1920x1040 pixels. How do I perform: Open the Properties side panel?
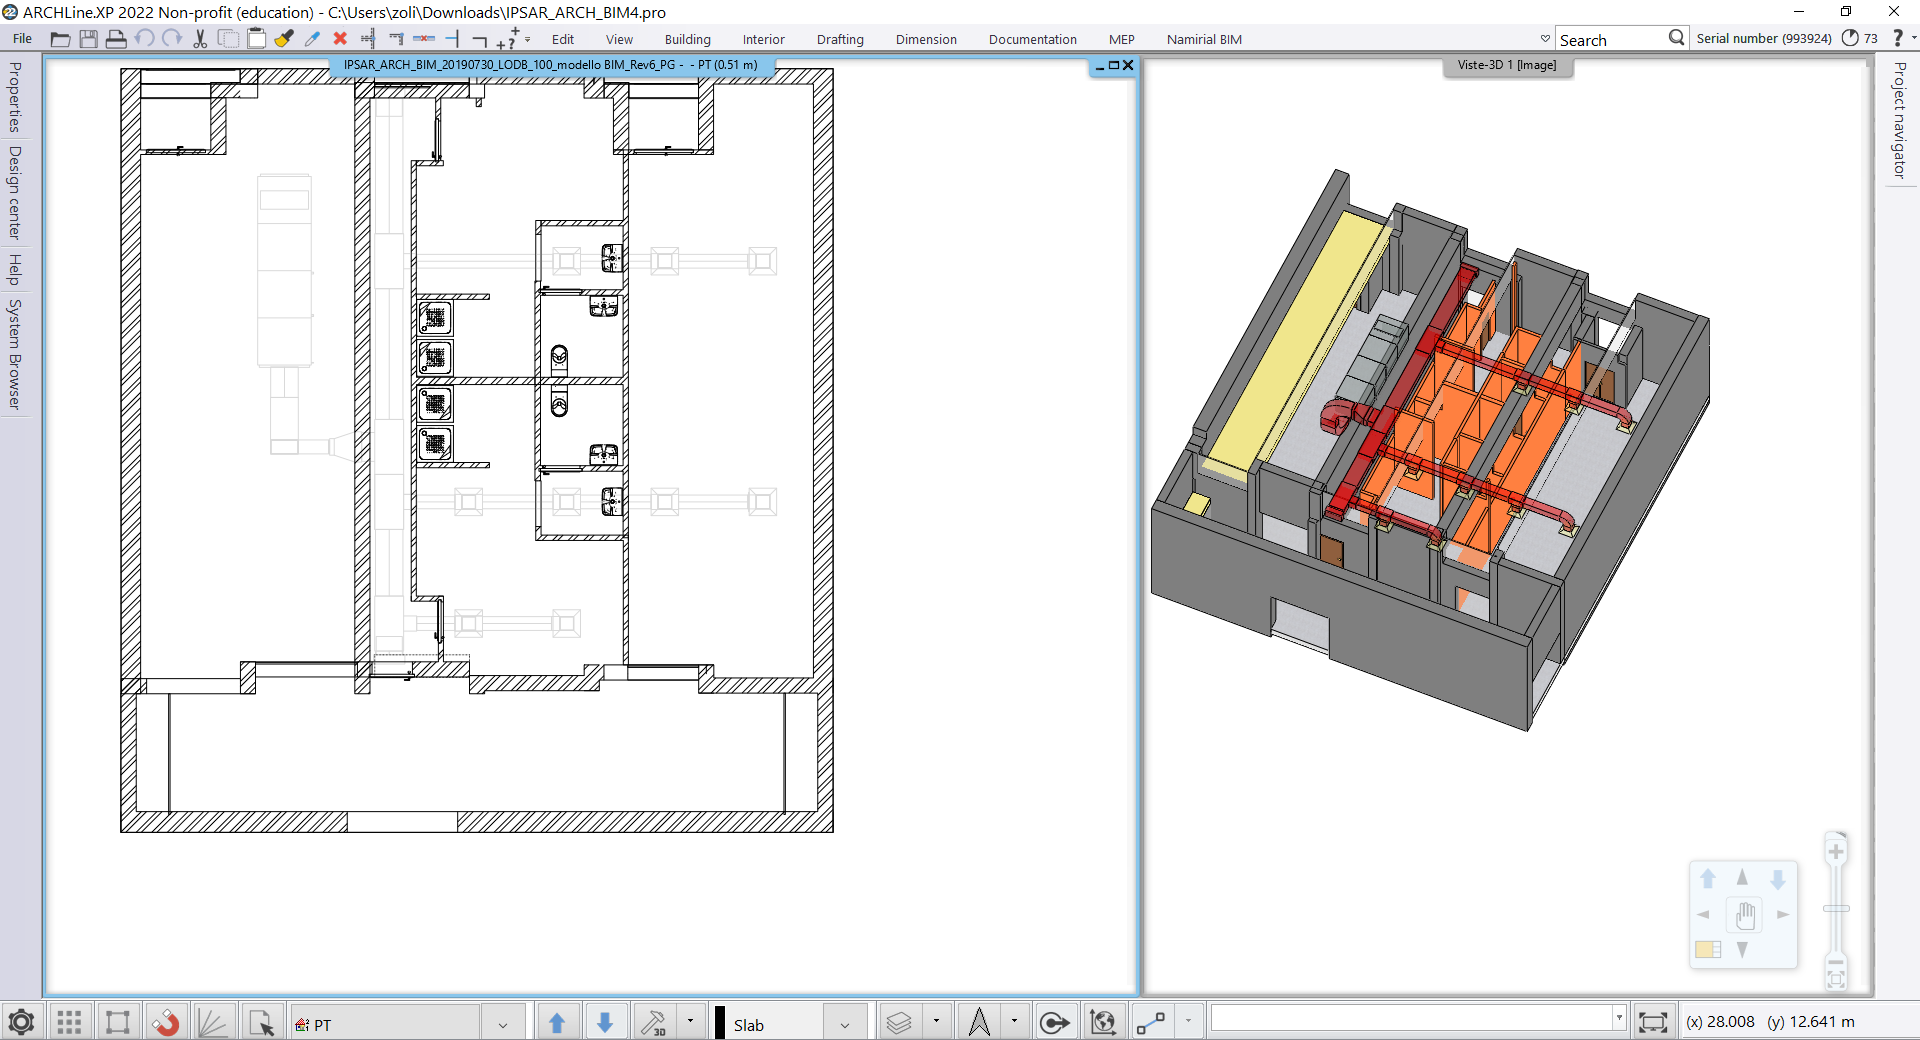[x=15, y=97]
